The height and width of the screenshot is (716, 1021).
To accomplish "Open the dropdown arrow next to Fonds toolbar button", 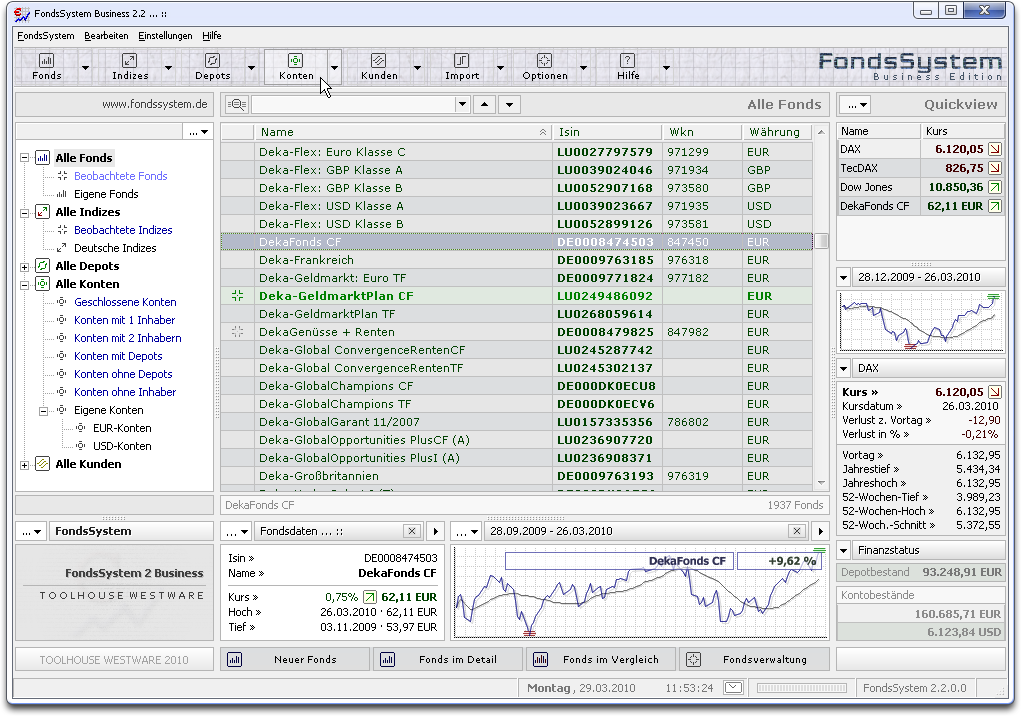I will point(85,67).
